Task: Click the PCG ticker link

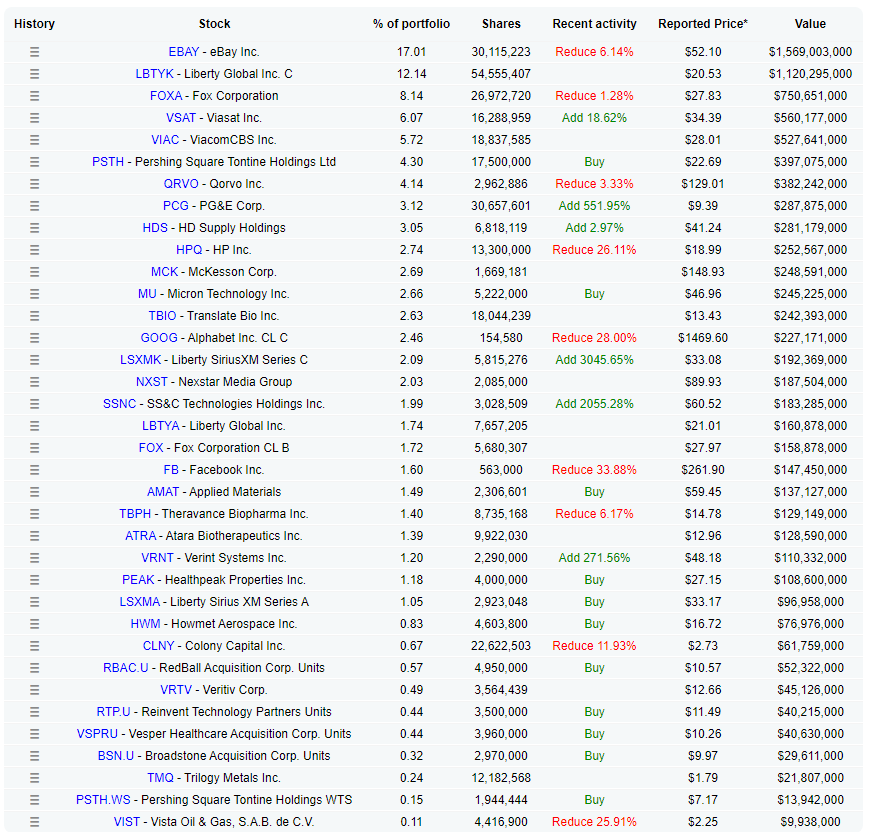Action: click(x=176, y=206)
